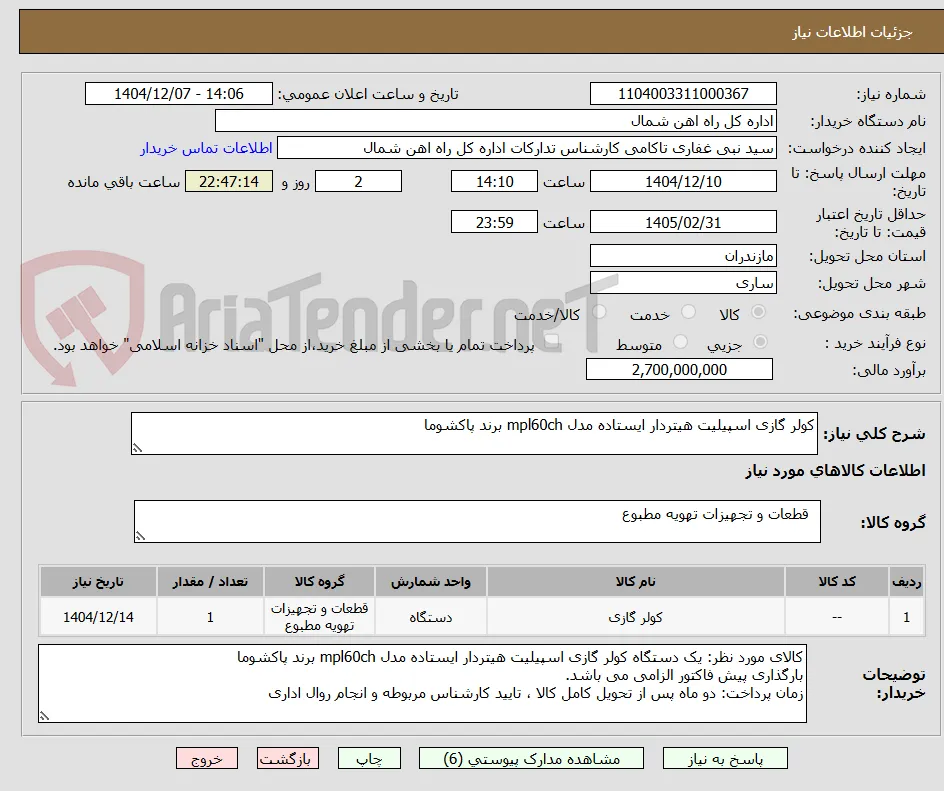
Task: Click the برآورد مالی field 2,700,000,000
Action: coord(679,369)
